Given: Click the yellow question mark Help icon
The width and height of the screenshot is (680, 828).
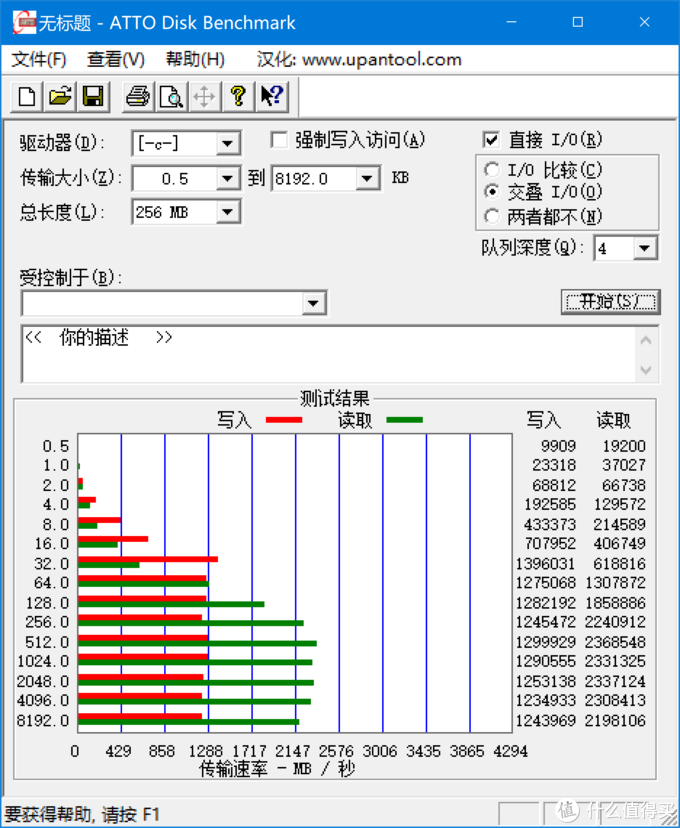Looking at the screenshot, I should point(237,96).
